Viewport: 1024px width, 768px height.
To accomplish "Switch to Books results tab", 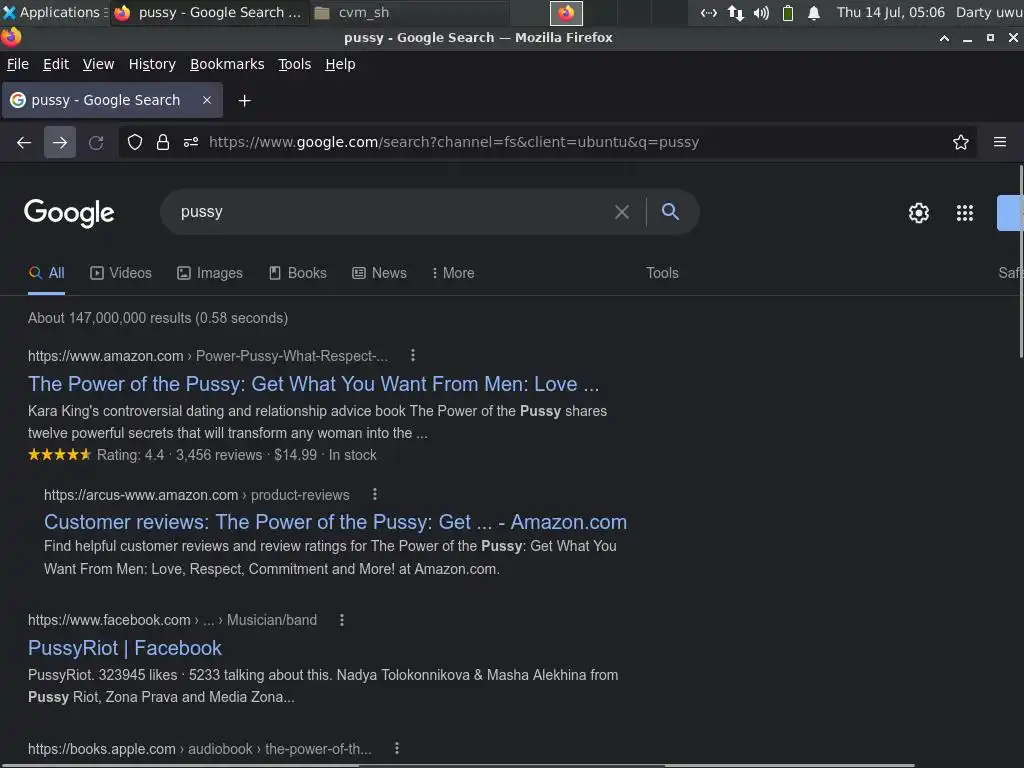I will click(298, 273).
